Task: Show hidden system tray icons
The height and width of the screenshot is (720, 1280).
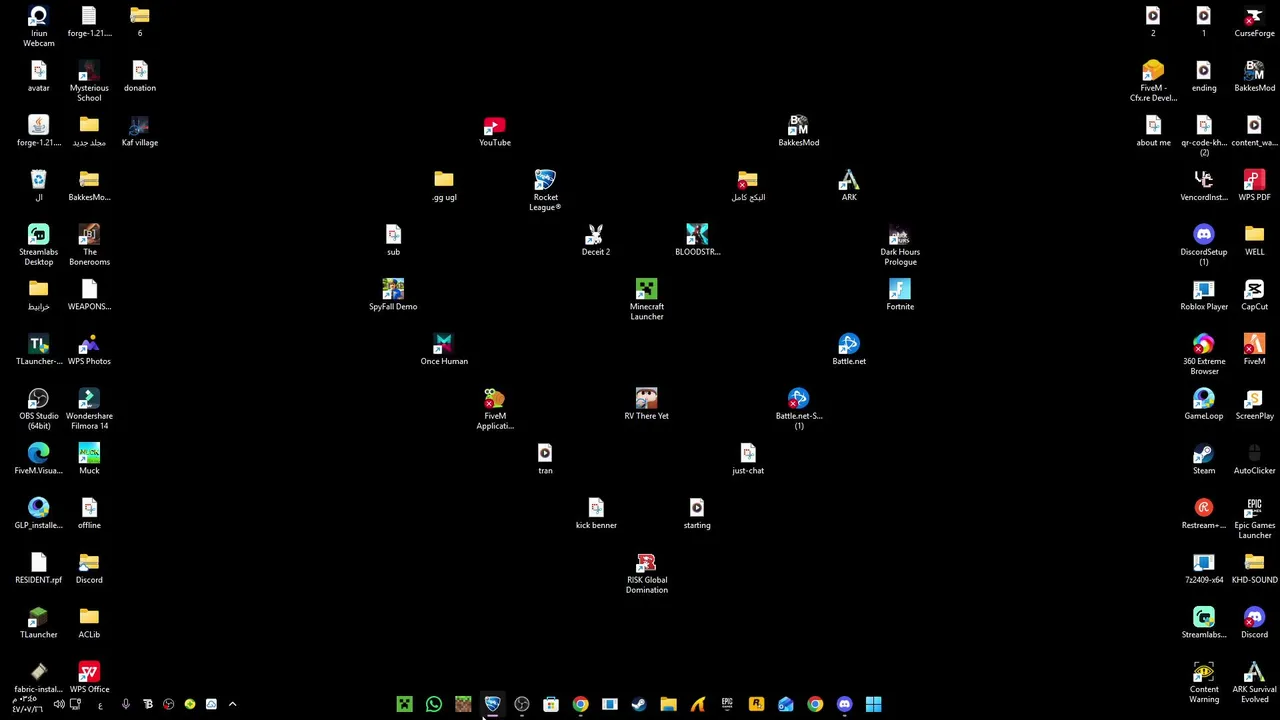Action: point(232,705)
